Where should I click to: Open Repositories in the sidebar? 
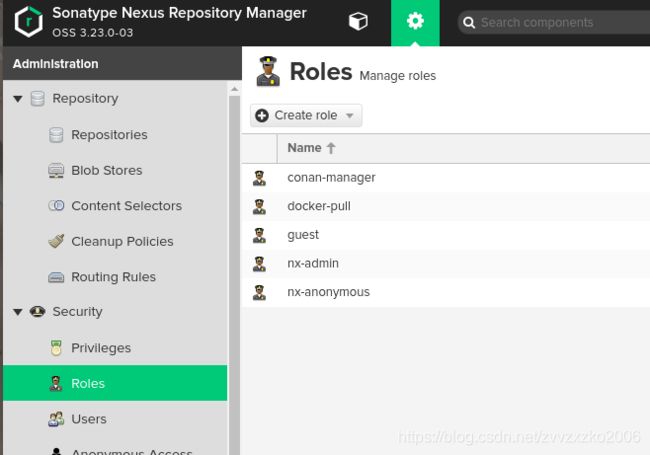[109, 135]
